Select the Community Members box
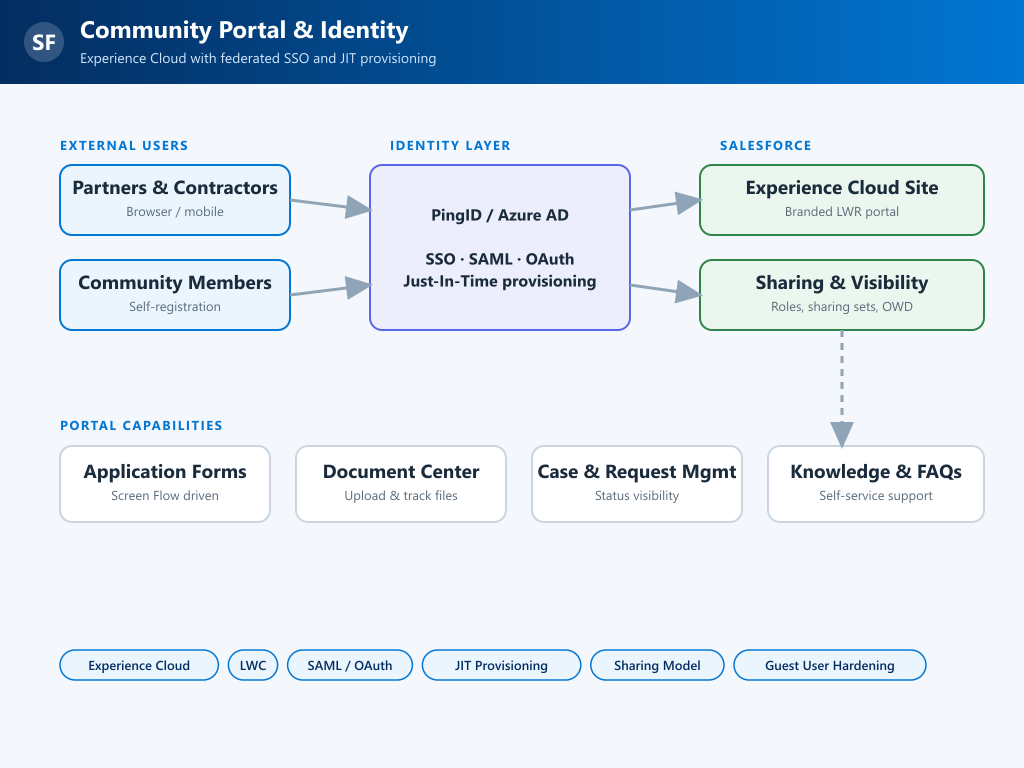Image resolution: width=1024 pixels, height=768 pixels. (175, 295)
